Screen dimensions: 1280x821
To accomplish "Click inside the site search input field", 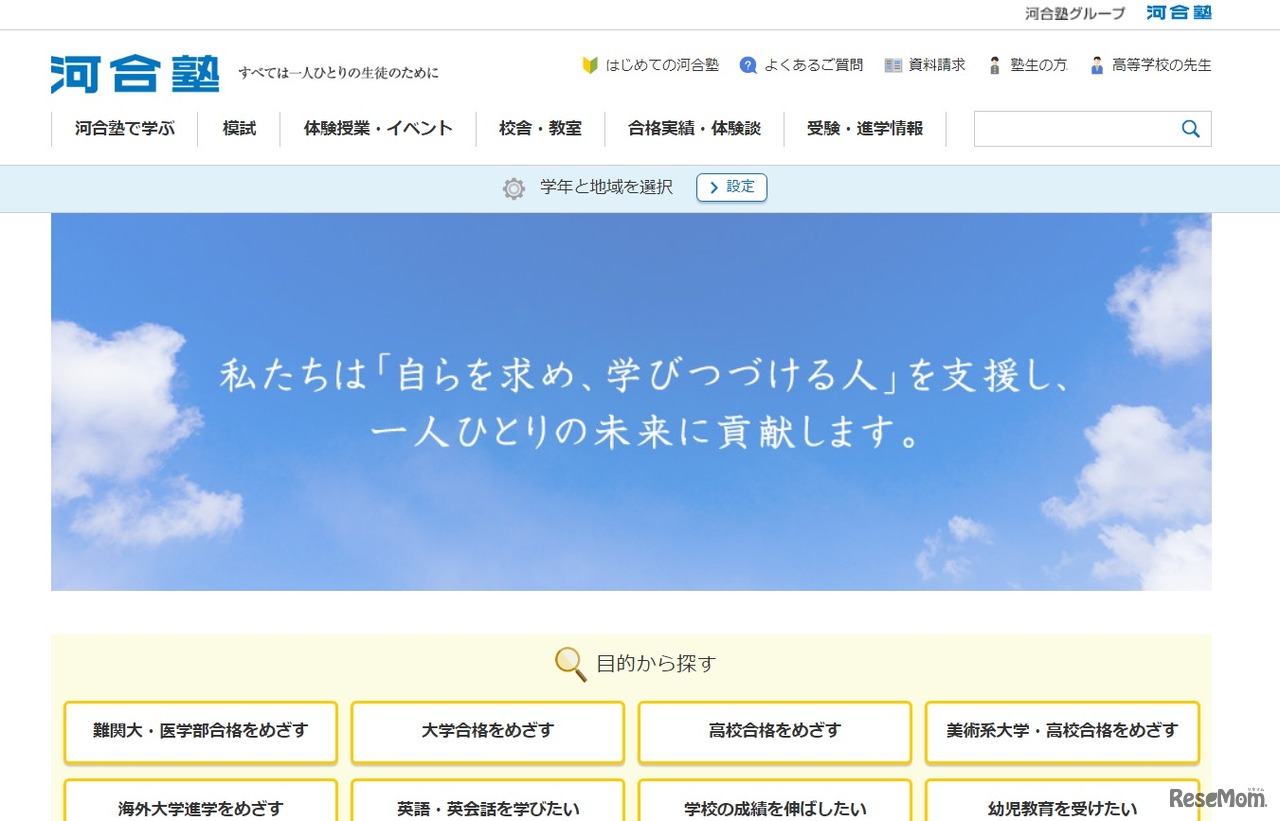I will [1080, 128].
